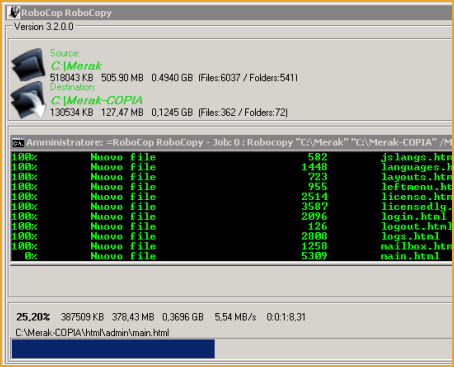
Task: Click the 387509 KB remaining value
Action: (x=82, y=317)
